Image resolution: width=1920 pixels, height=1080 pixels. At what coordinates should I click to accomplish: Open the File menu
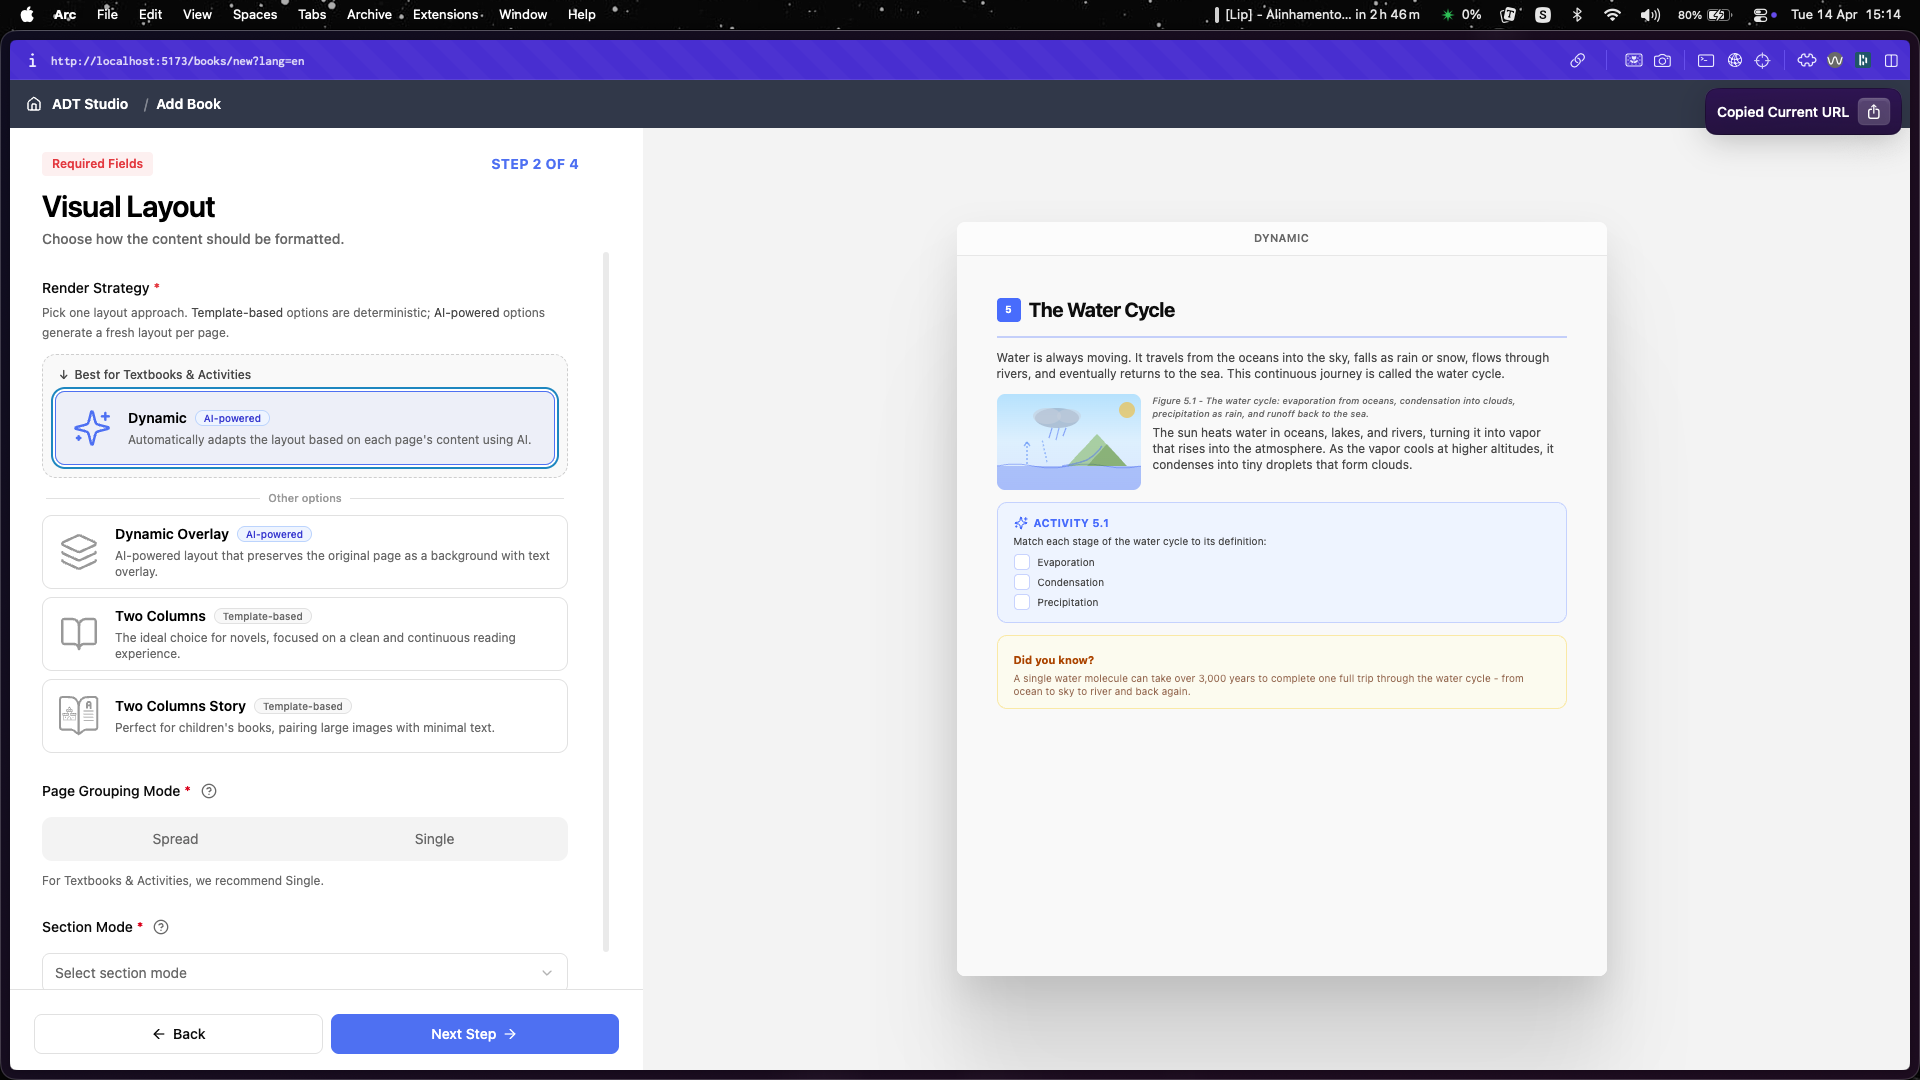pyautogui.click(x=107, y=15)
